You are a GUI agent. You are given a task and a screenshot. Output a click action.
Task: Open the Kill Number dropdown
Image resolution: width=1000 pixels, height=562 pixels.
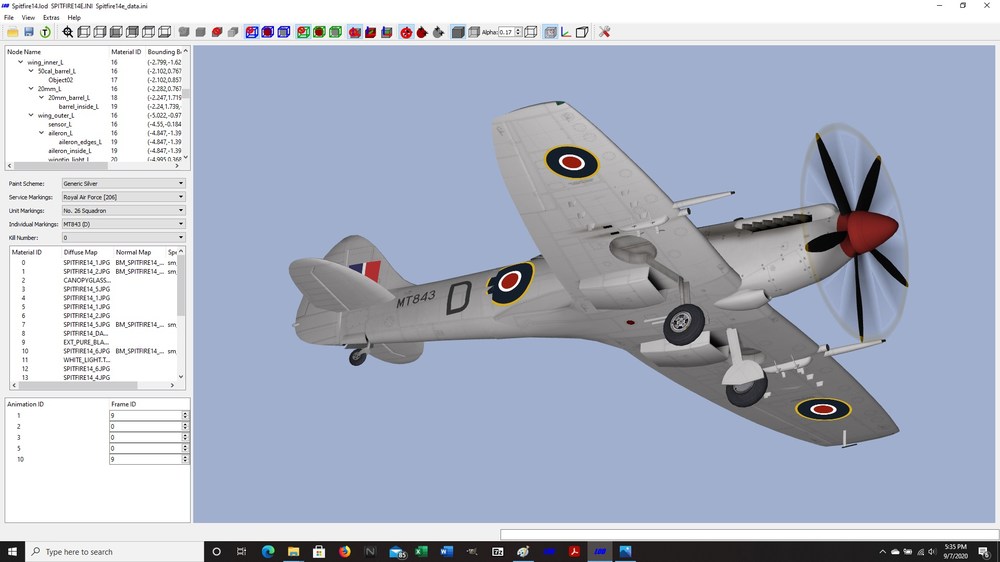(x=123, y=237)
